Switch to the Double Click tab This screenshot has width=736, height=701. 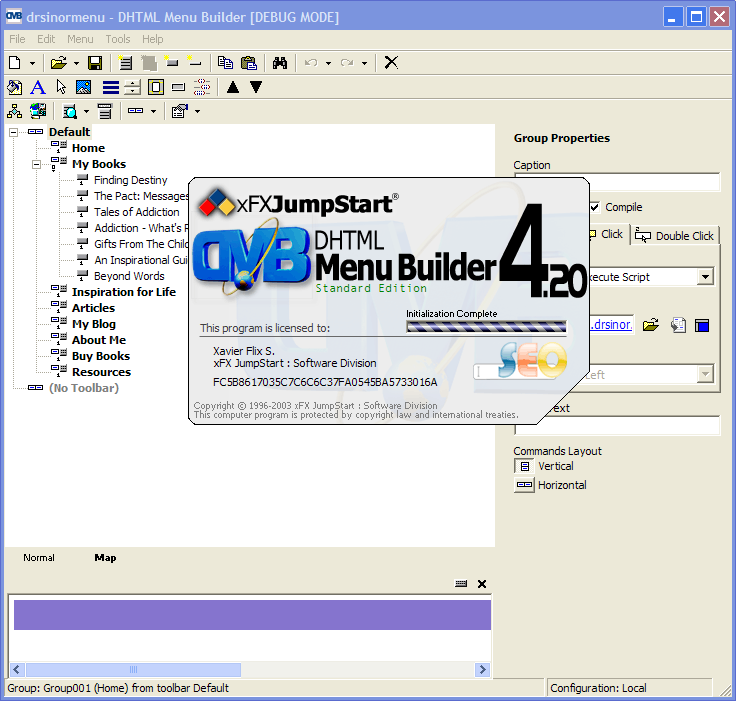click(x=675, y=236)
